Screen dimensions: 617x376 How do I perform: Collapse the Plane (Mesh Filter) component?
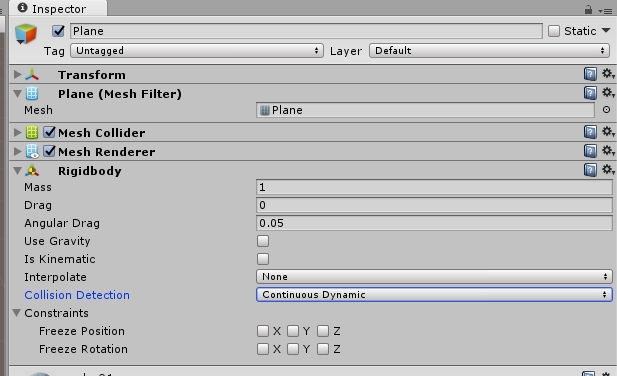pos(17,94)
